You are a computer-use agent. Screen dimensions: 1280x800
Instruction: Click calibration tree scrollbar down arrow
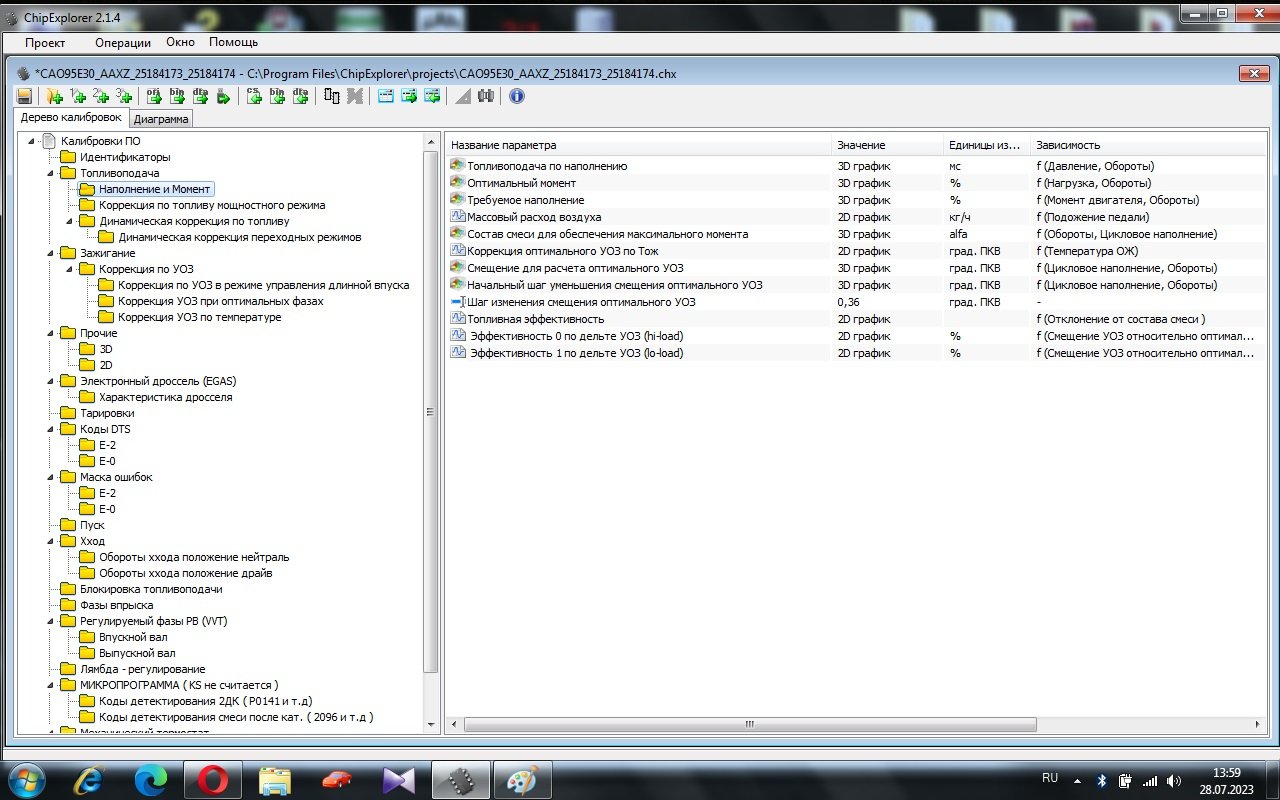click(x=432, y=725)
